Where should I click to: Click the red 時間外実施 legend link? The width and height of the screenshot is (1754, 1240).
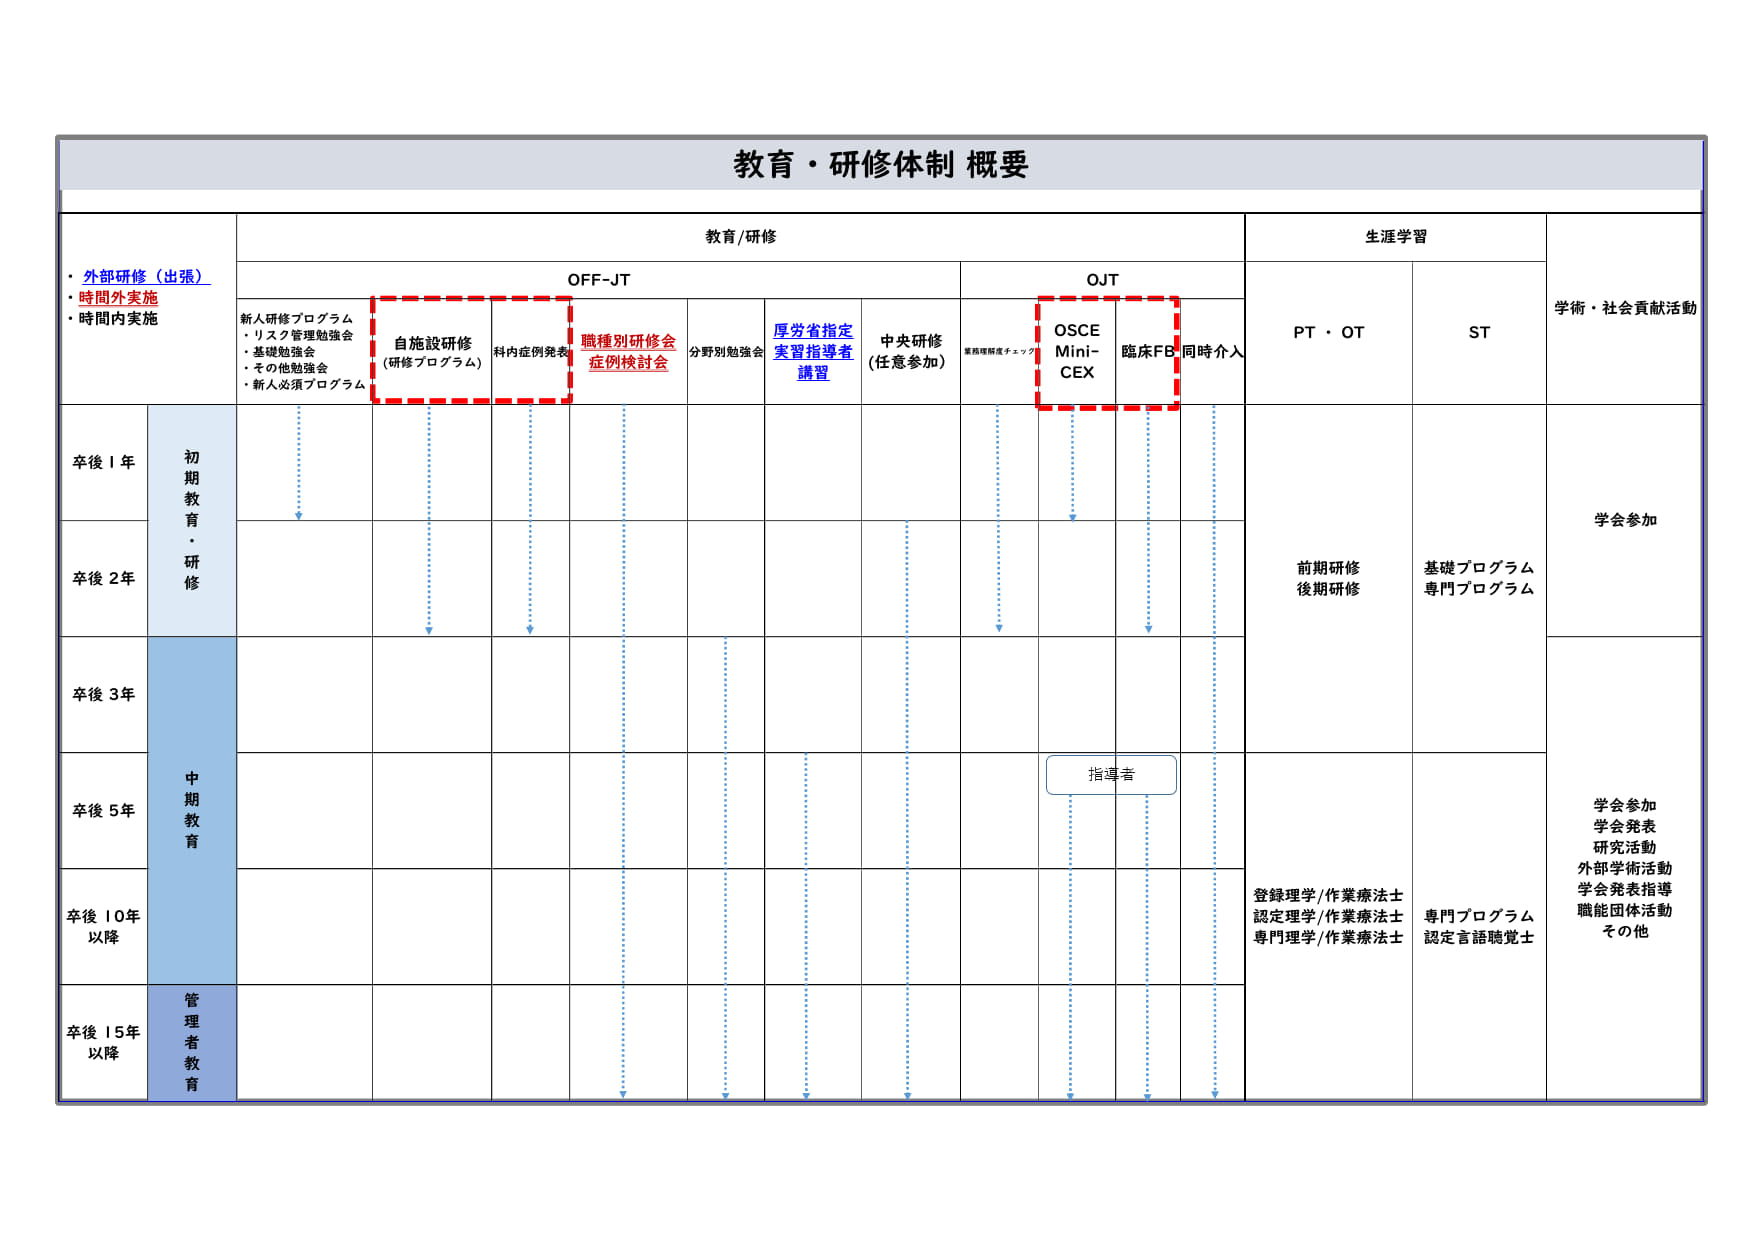[x=118, y=298]
